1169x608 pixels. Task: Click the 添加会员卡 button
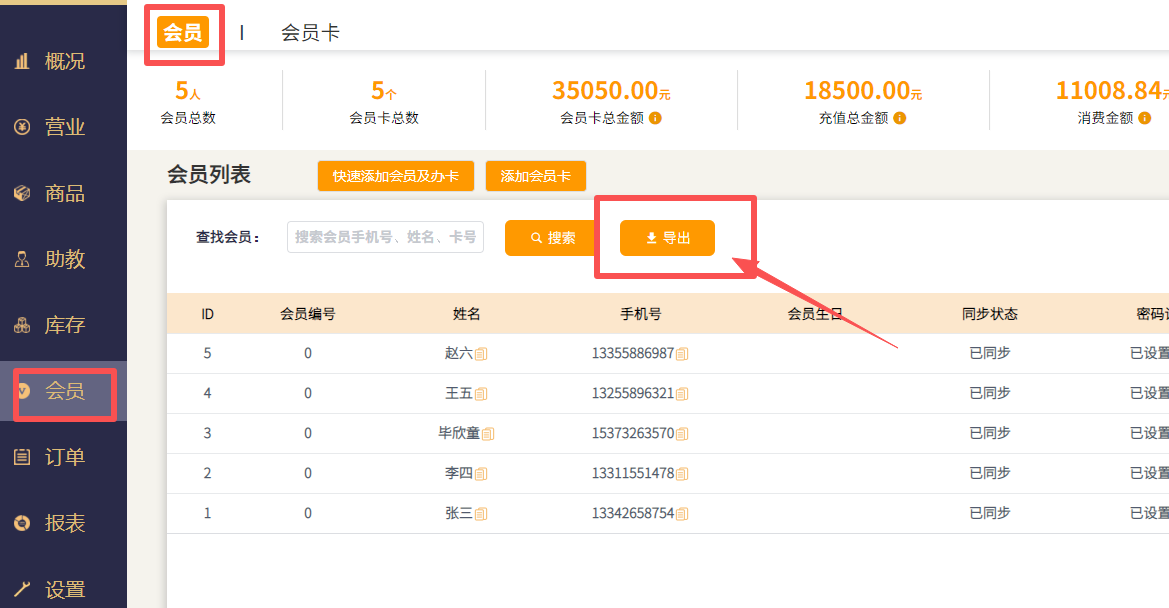point(535,175)
